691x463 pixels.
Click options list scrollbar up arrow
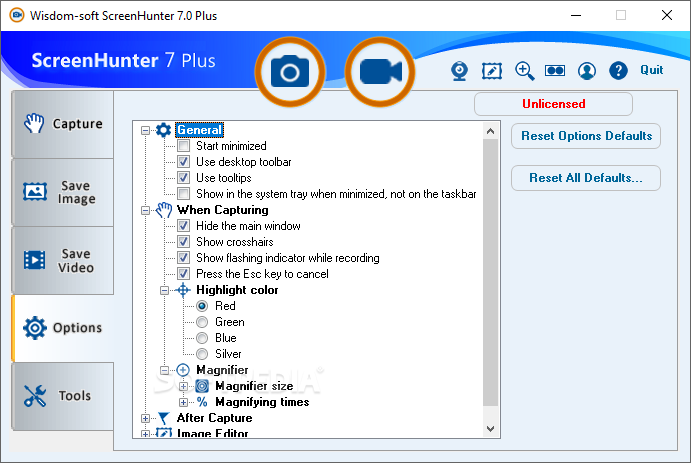pyautogui.click(x=490, y=131)
